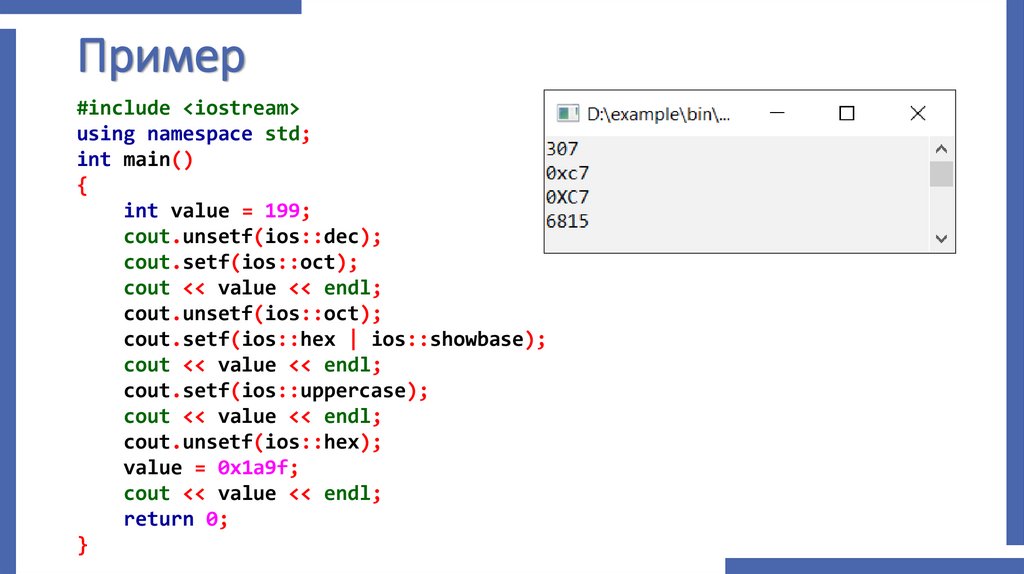This screenshot has width=1024, height=574.
Task: Click the console scrollbar thumb
Action: (941, 174)
